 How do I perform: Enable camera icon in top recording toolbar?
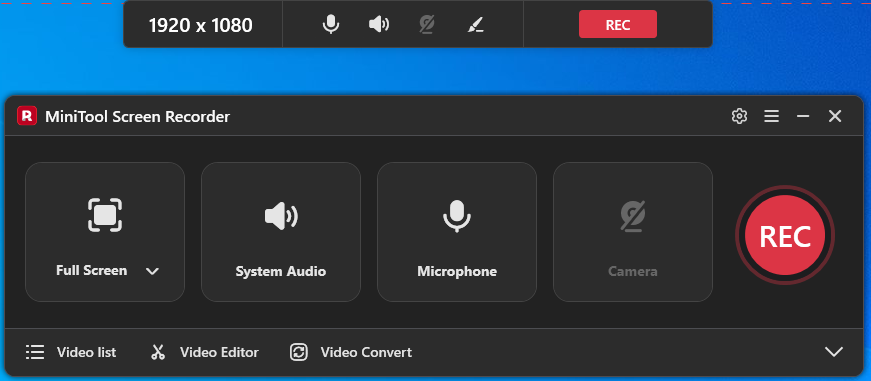(427, 24)
